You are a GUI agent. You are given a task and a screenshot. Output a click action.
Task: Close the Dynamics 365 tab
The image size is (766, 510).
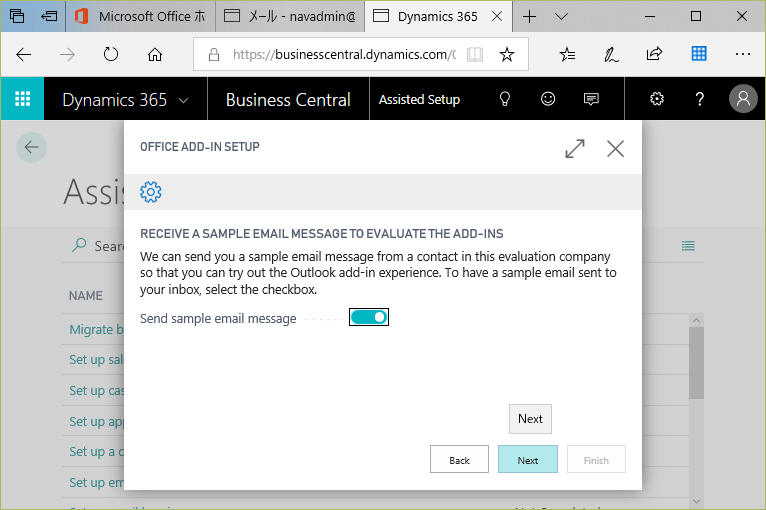[x=497, y=16]
